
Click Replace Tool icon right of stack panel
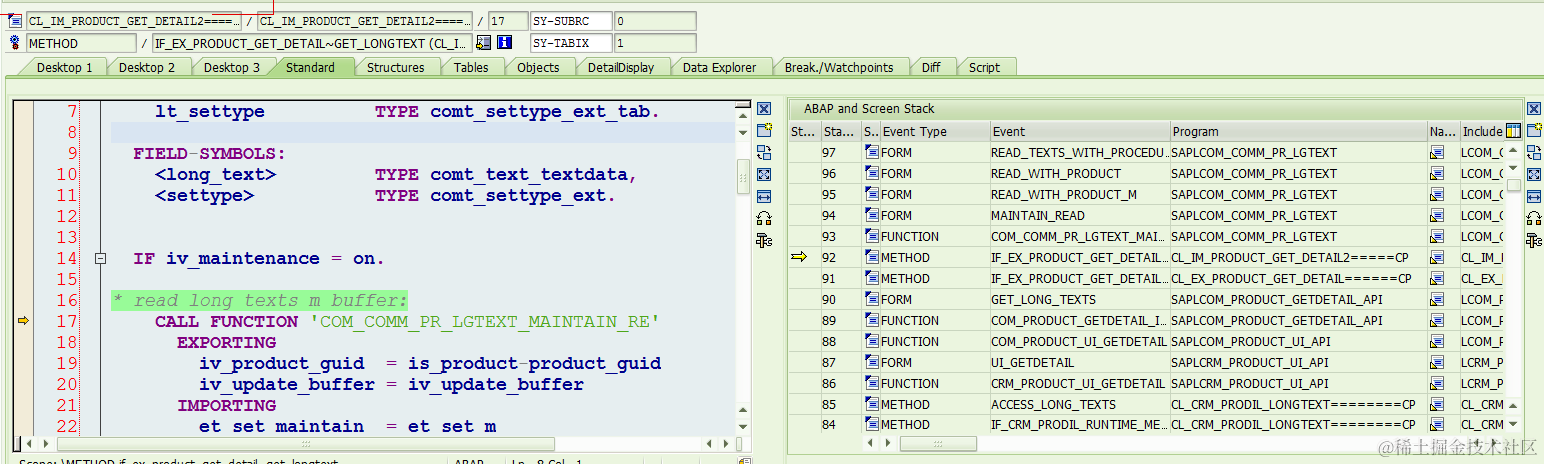pos(1534,152)
